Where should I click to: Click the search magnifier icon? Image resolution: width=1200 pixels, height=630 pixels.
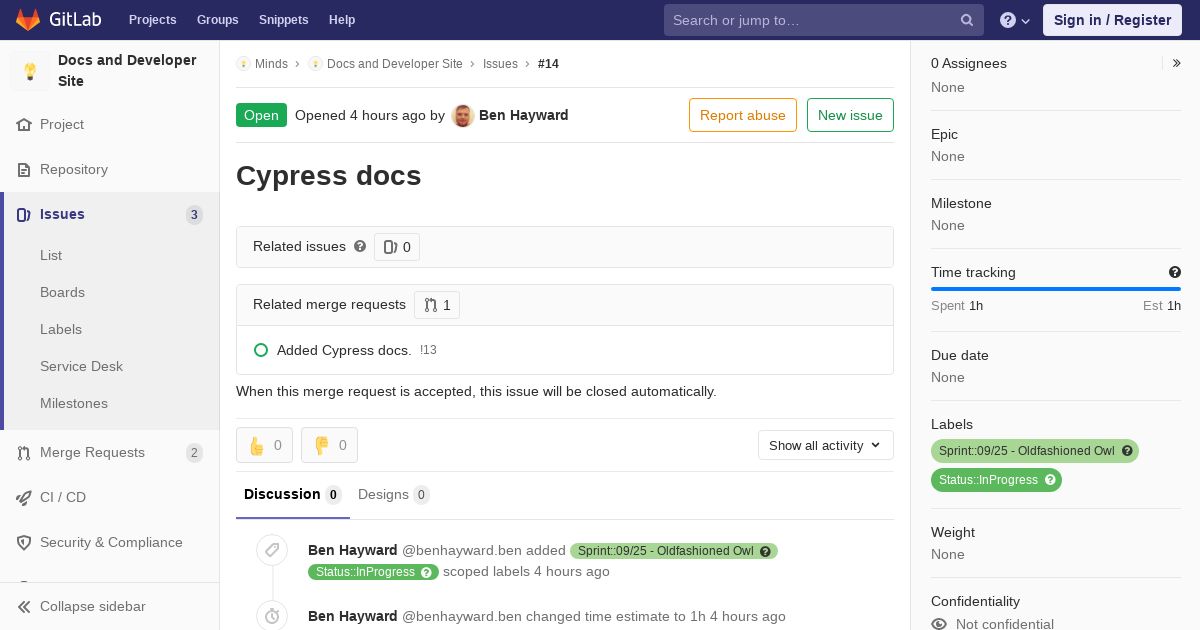(967, 20)
